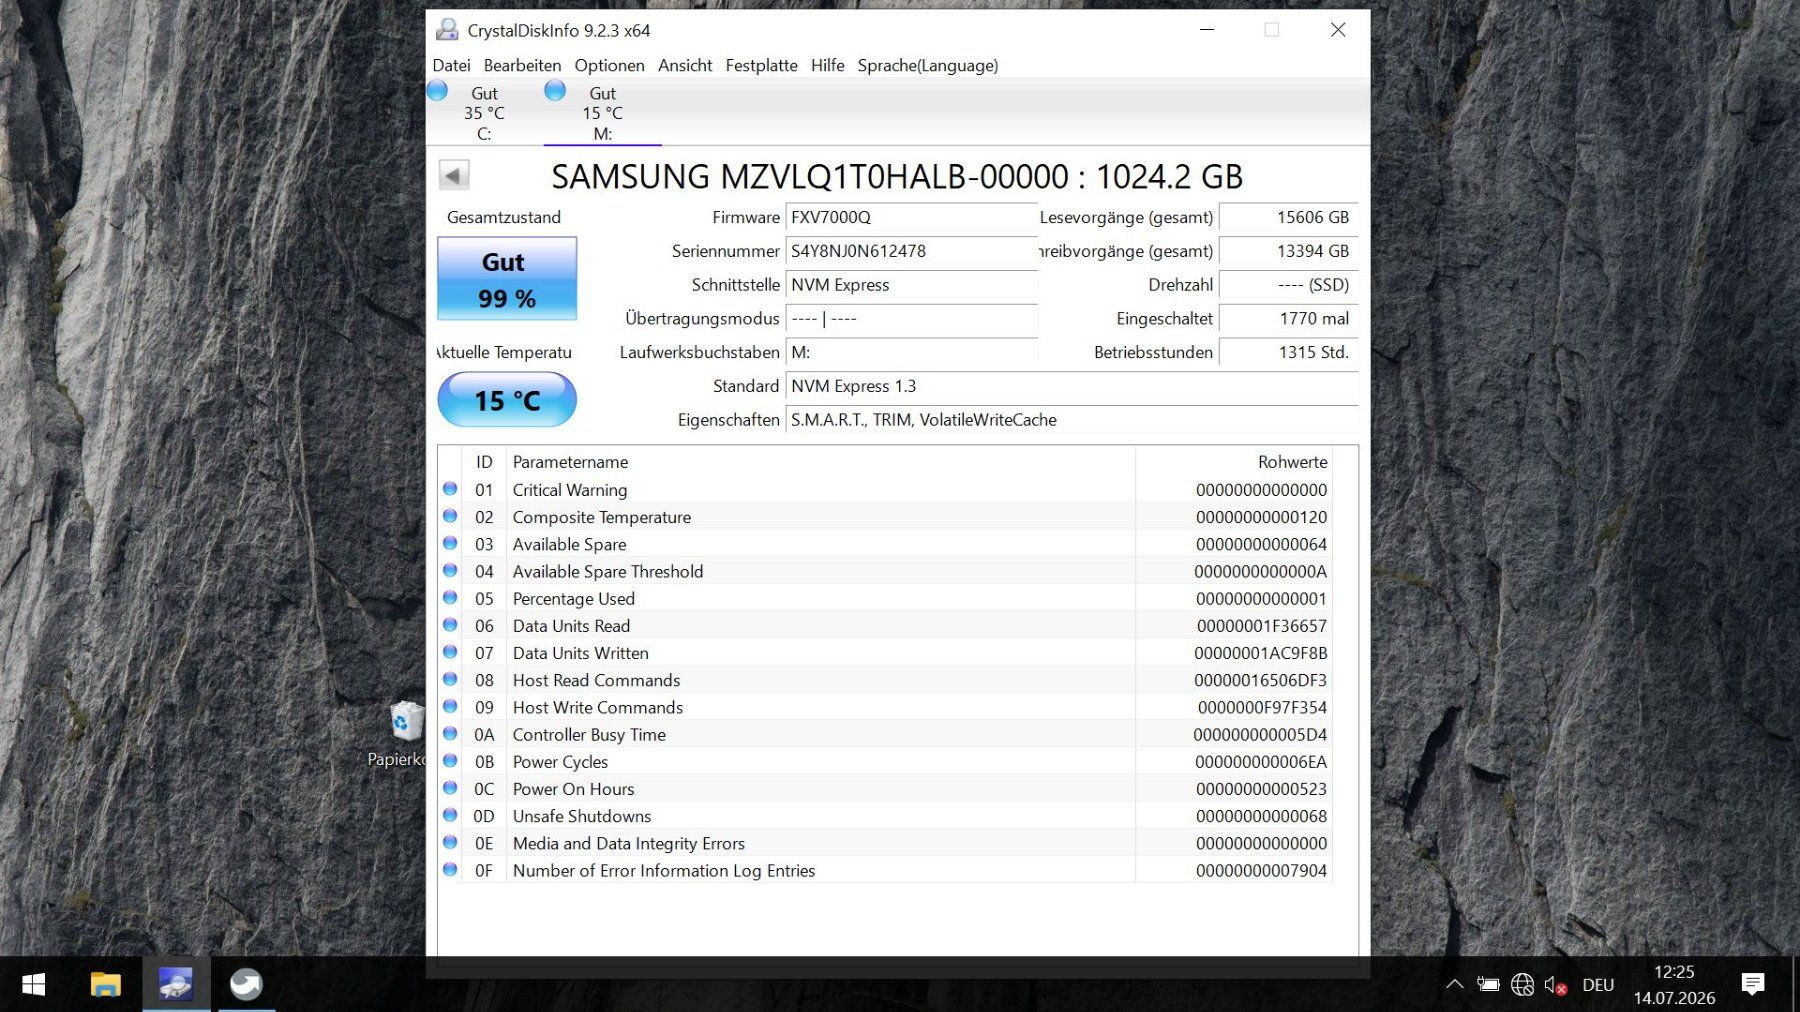Click the status dot for Power On Hours
Viewport: 1800px width, 1012px height.
tap(450, 788)
